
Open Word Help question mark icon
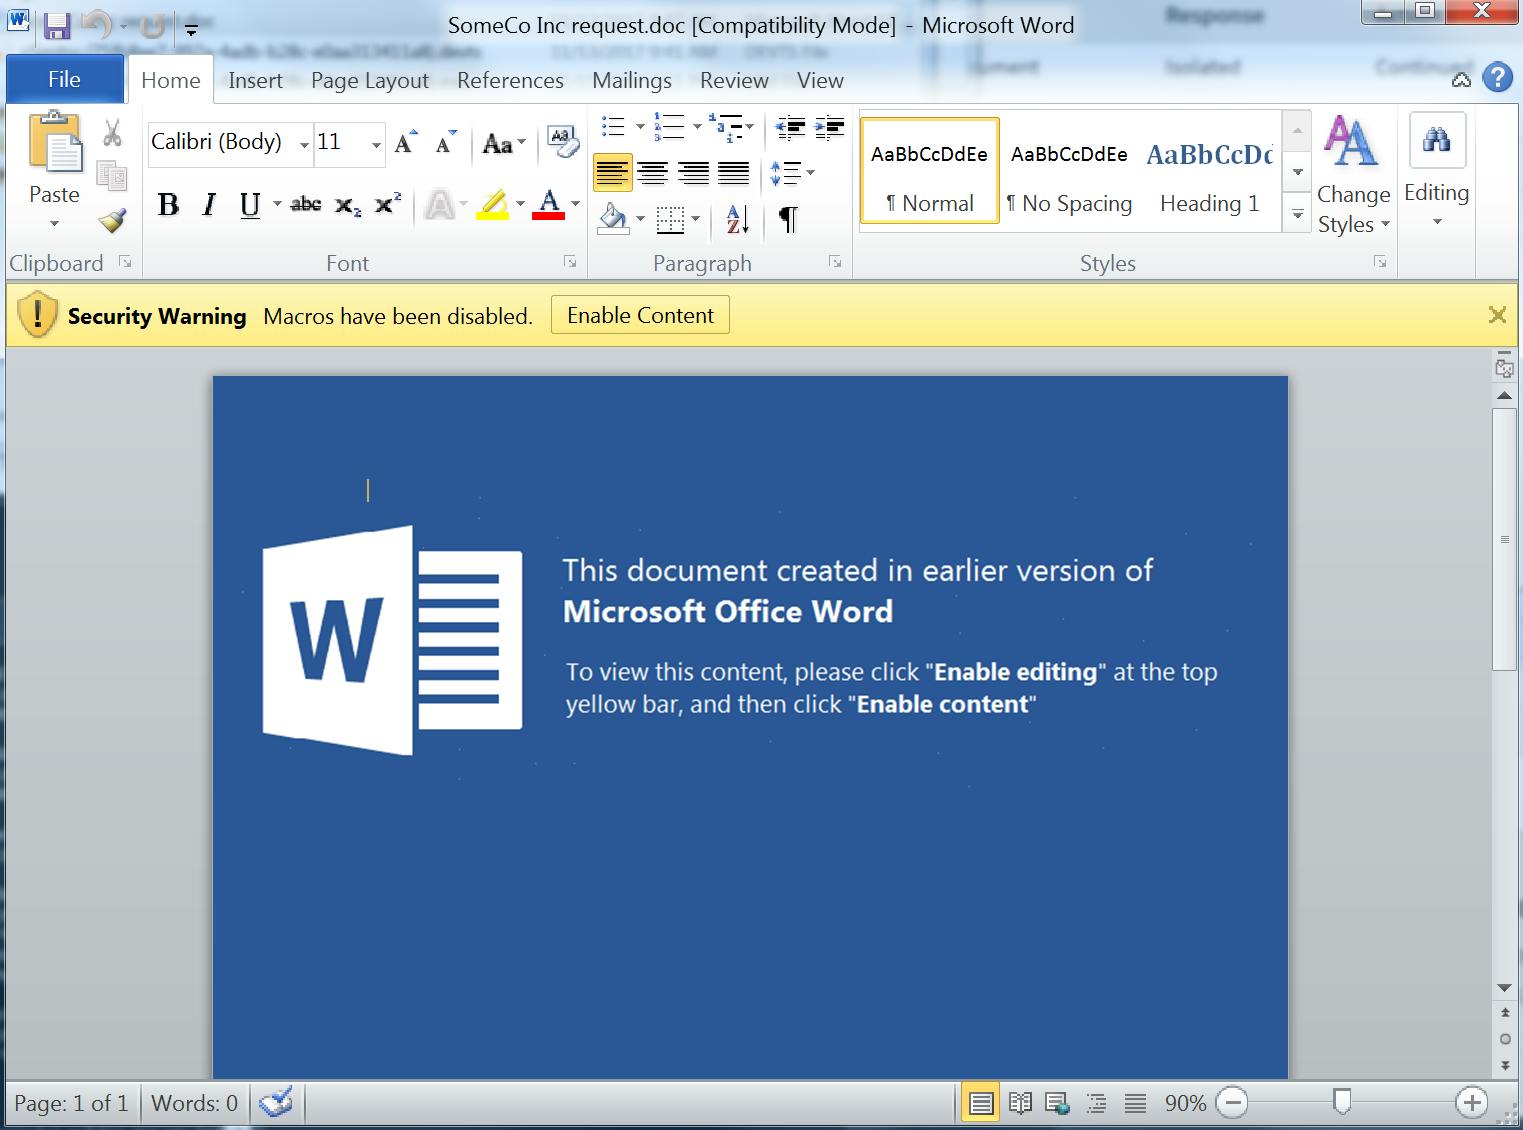pos(1497,78)
